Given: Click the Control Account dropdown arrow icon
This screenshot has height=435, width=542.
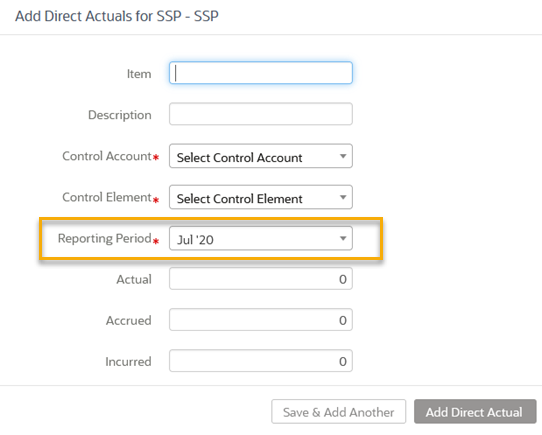Looking at the screenshot, I should (x=343, y=156).
